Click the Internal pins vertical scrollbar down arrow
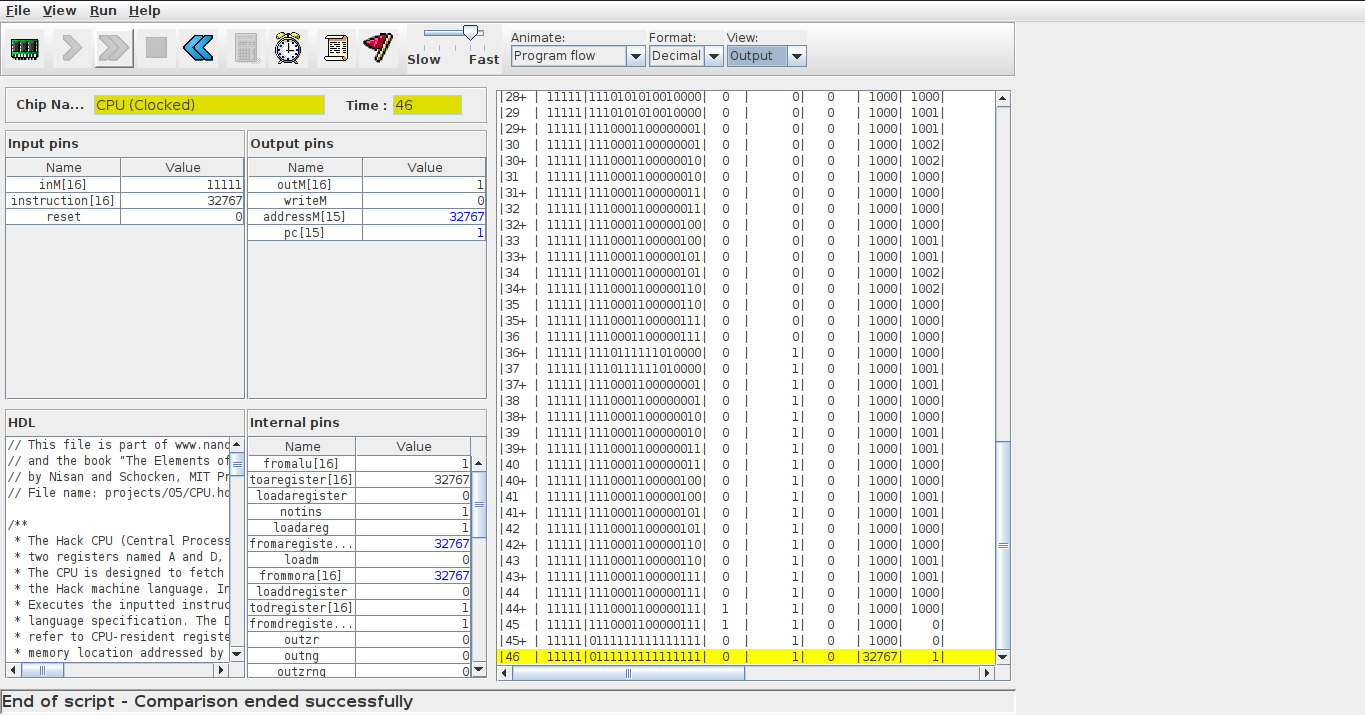Viewport: 1365px width, 715px height. (x=479, y=670)
